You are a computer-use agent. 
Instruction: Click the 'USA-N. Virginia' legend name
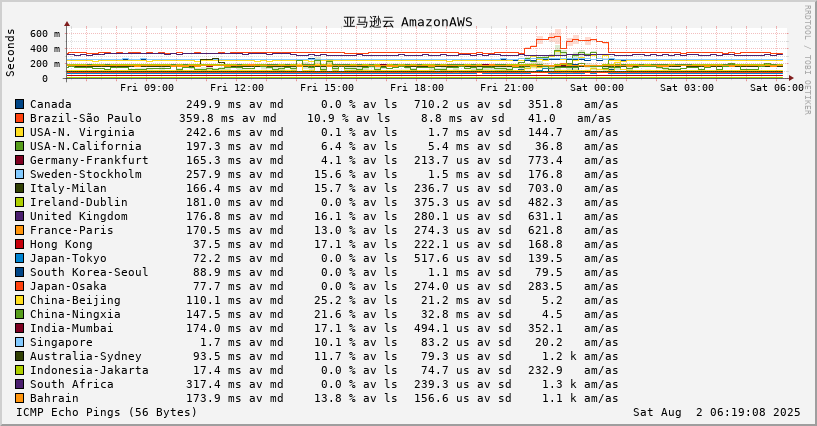tap(82, 132)
